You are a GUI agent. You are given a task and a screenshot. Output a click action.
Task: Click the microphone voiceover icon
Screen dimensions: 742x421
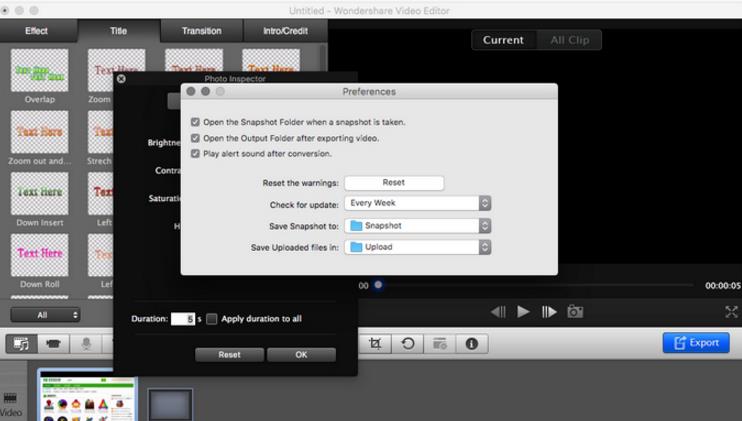coord(86,343)
